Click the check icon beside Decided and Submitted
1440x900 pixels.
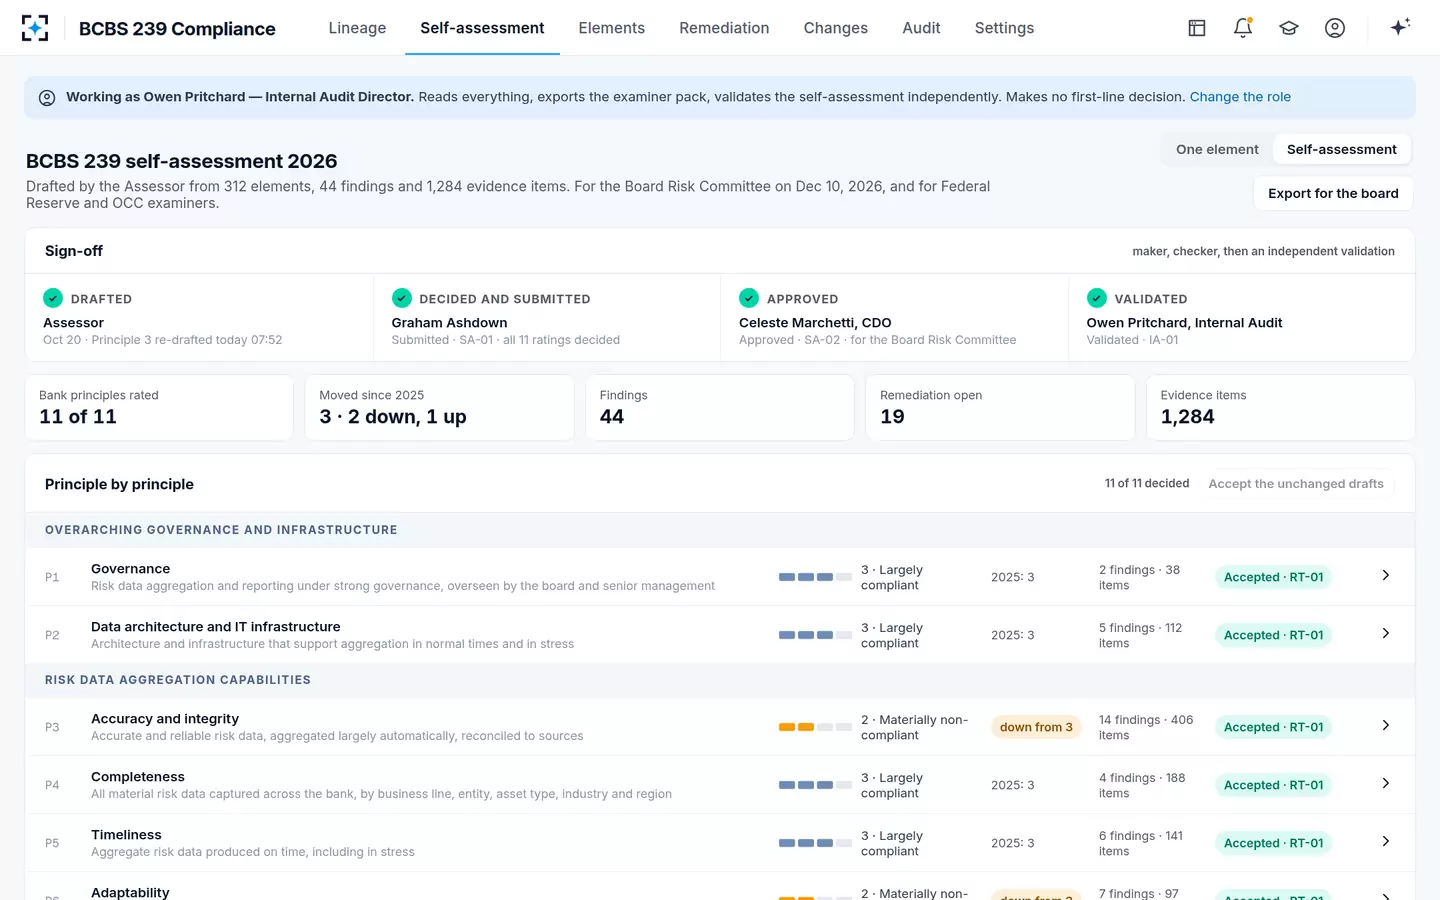pos(402,298)
